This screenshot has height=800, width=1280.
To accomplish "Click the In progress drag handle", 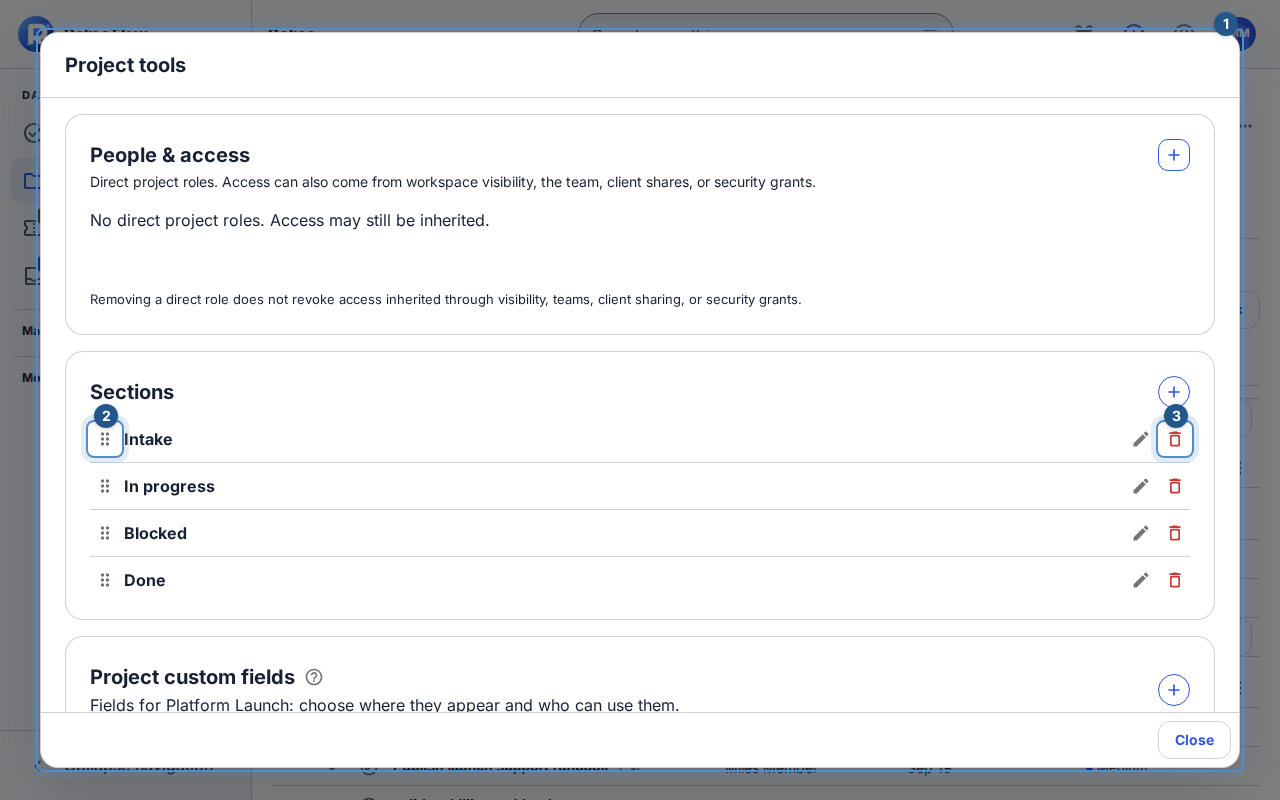I will point(105,486).
